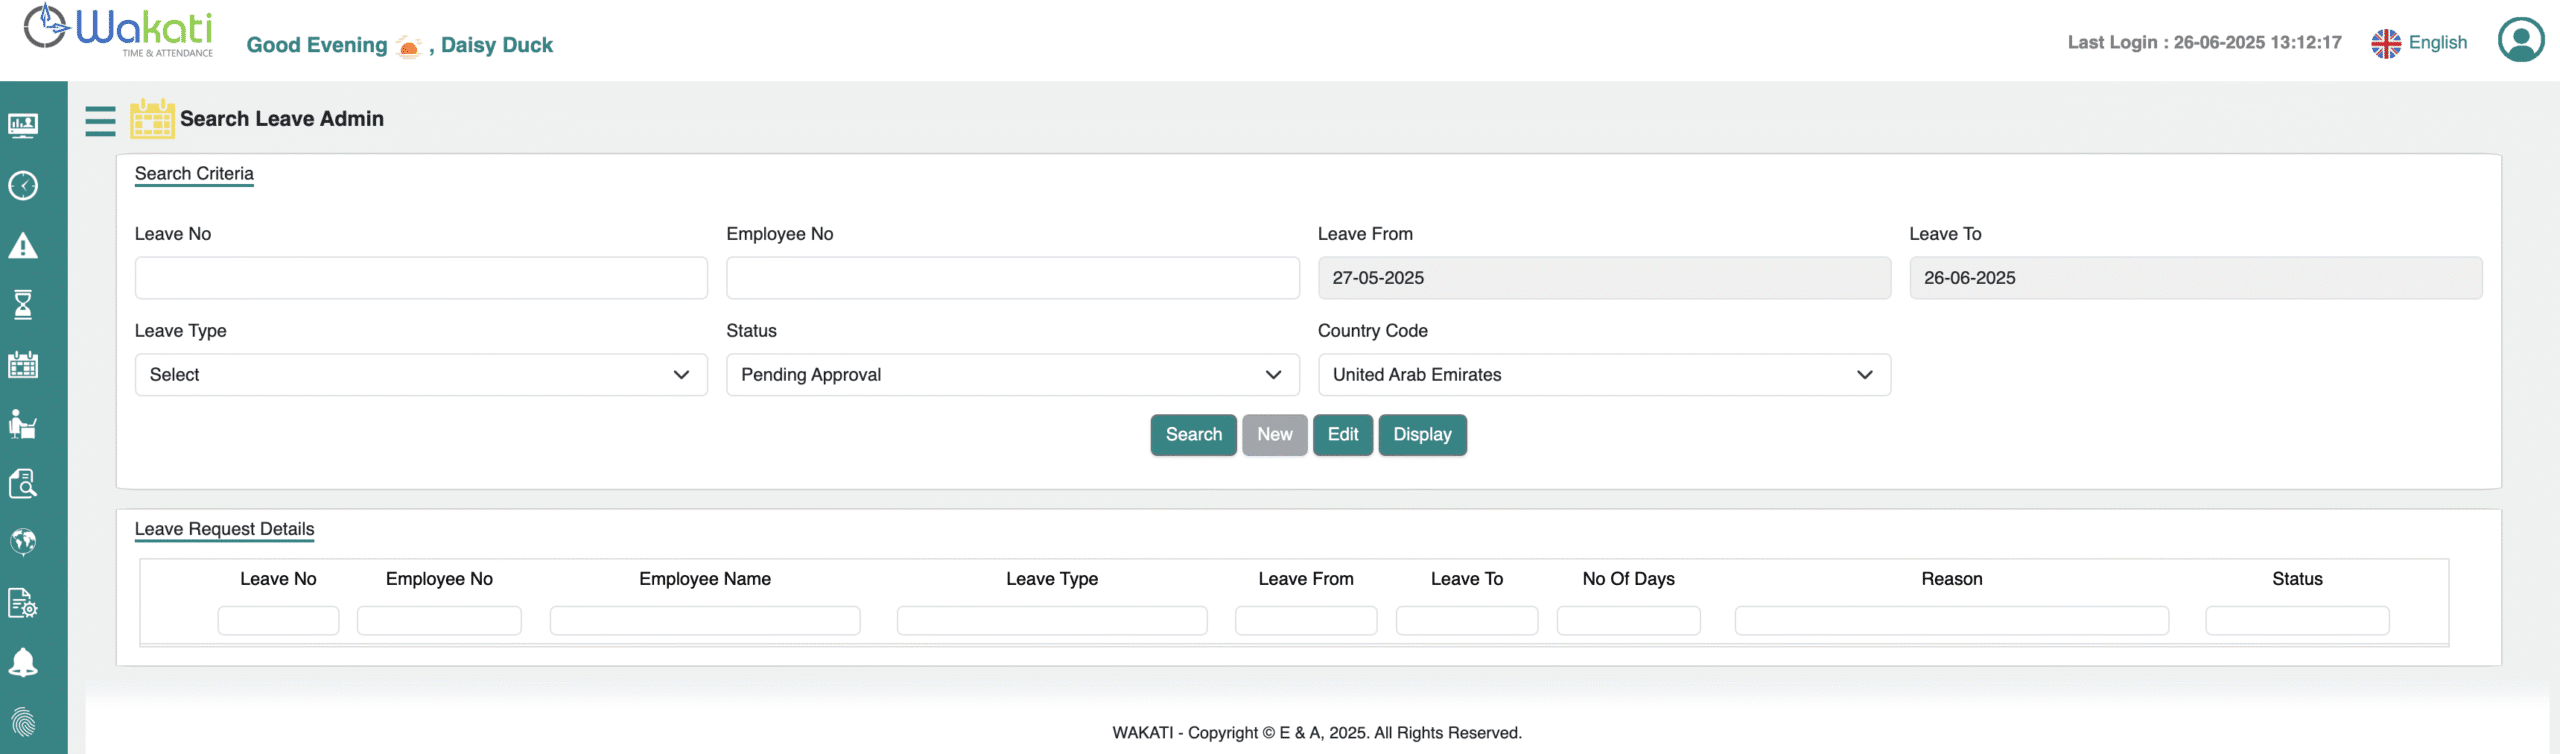Click the Leave No search input field
The height and width of the screenshot is (754, 2560).
coord(421,278)
